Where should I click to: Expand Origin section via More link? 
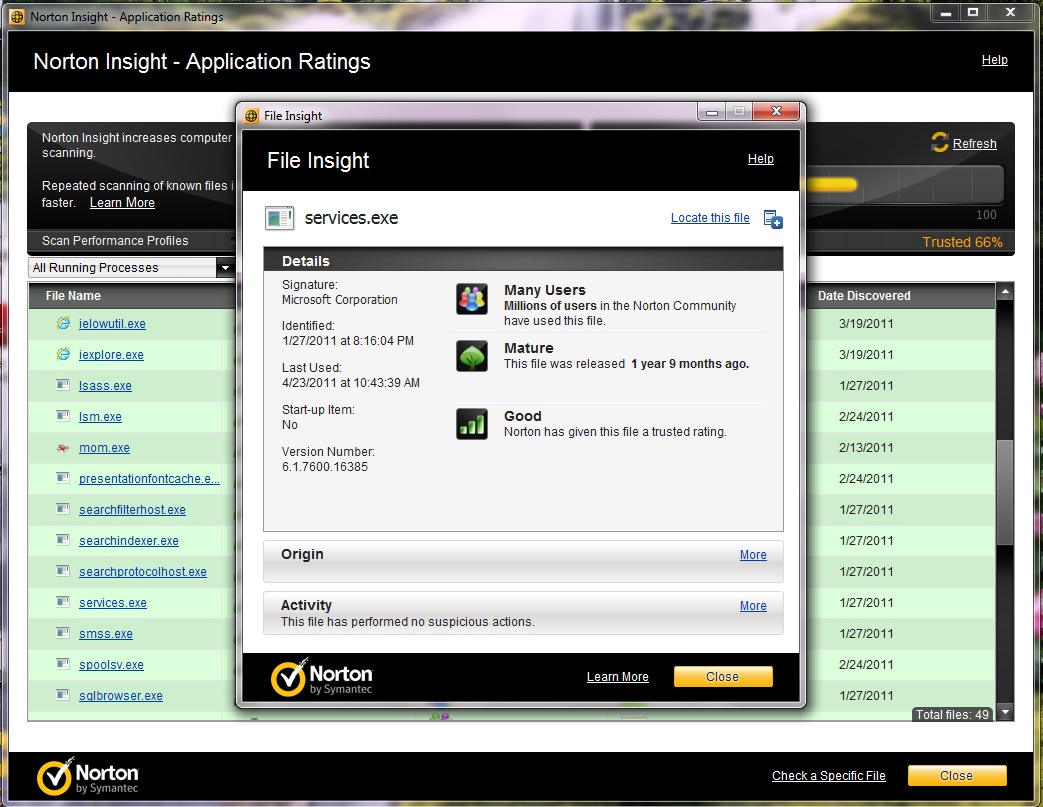click(x=753, y=555)
